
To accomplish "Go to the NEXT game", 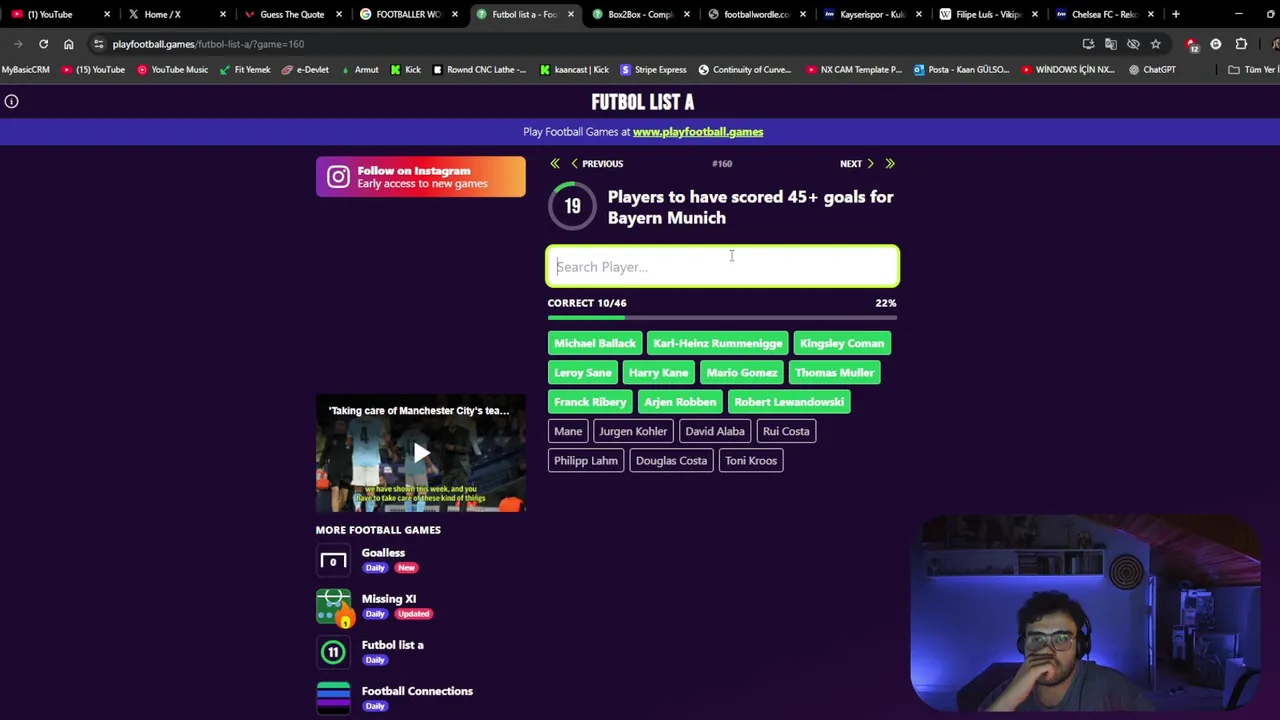I will 857,164.
